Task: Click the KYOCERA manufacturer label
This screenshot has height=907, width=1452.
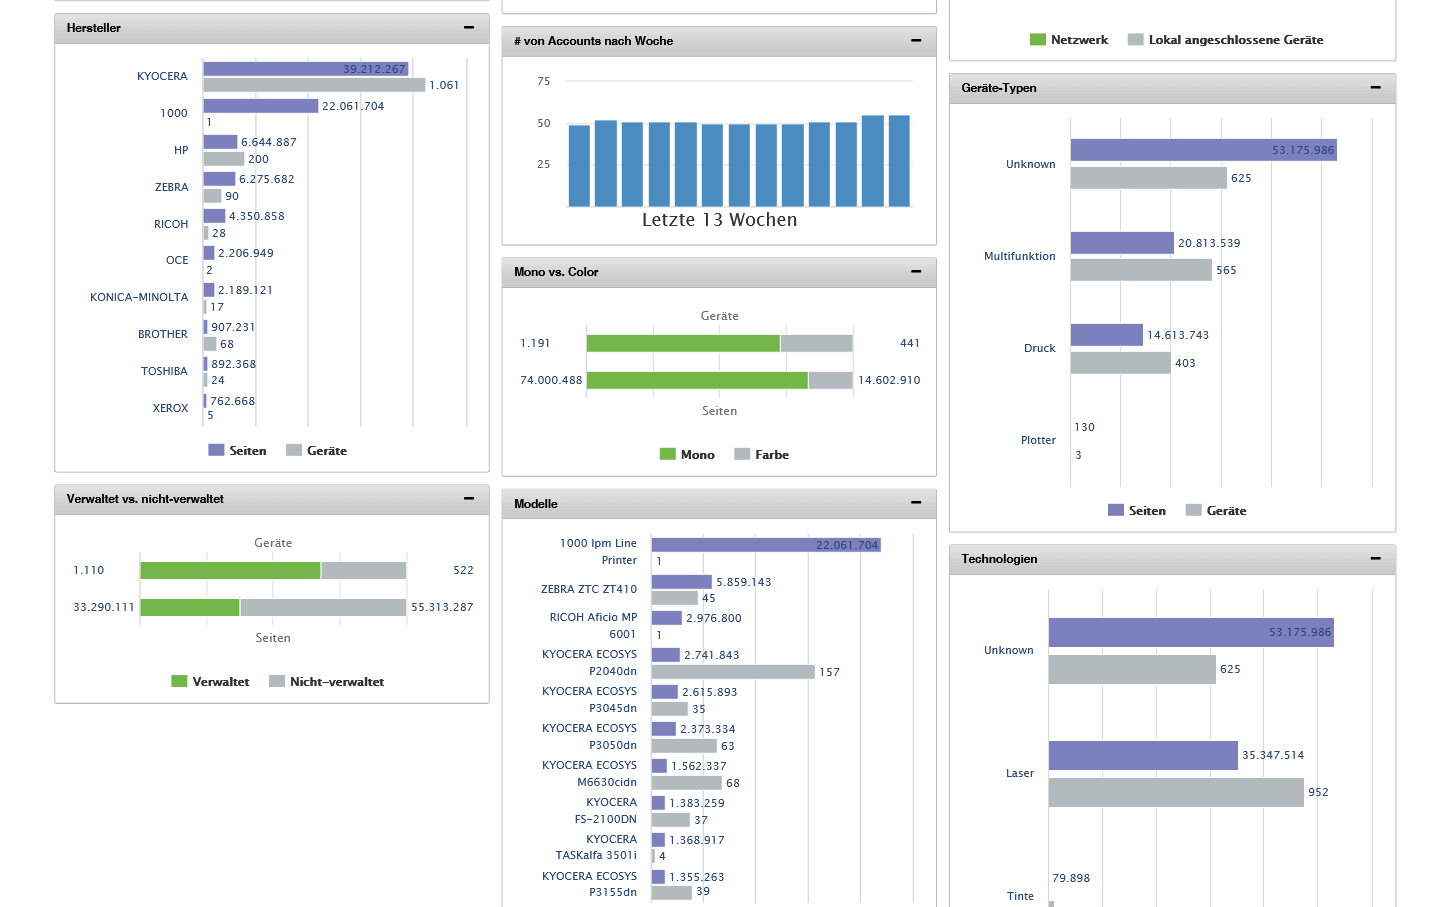Action: pyautogui.click(x=162, y=76)
